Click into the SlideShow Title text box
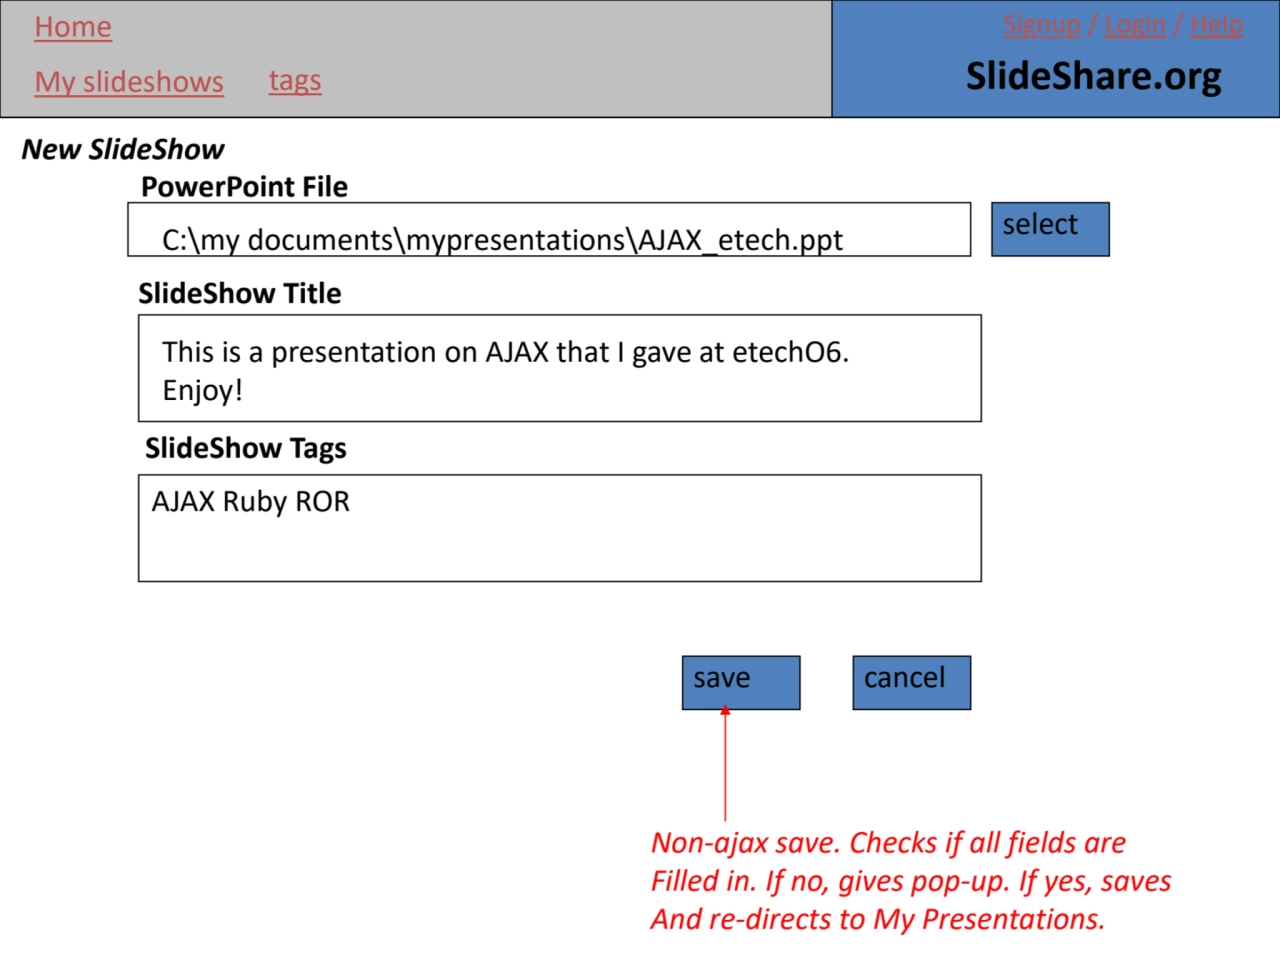 click(560, 368)
